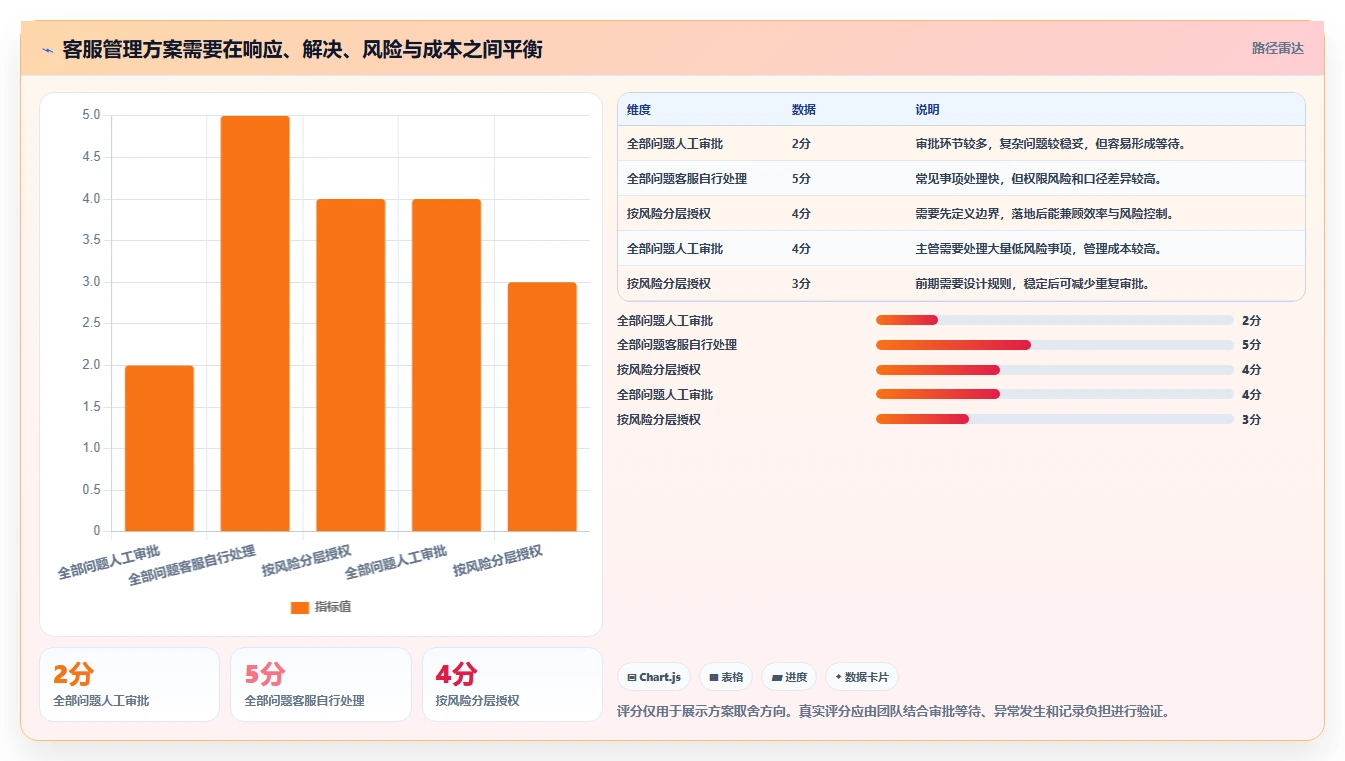
Task: Click the chart bar reaching 2.0
Action: coord(159,448)
